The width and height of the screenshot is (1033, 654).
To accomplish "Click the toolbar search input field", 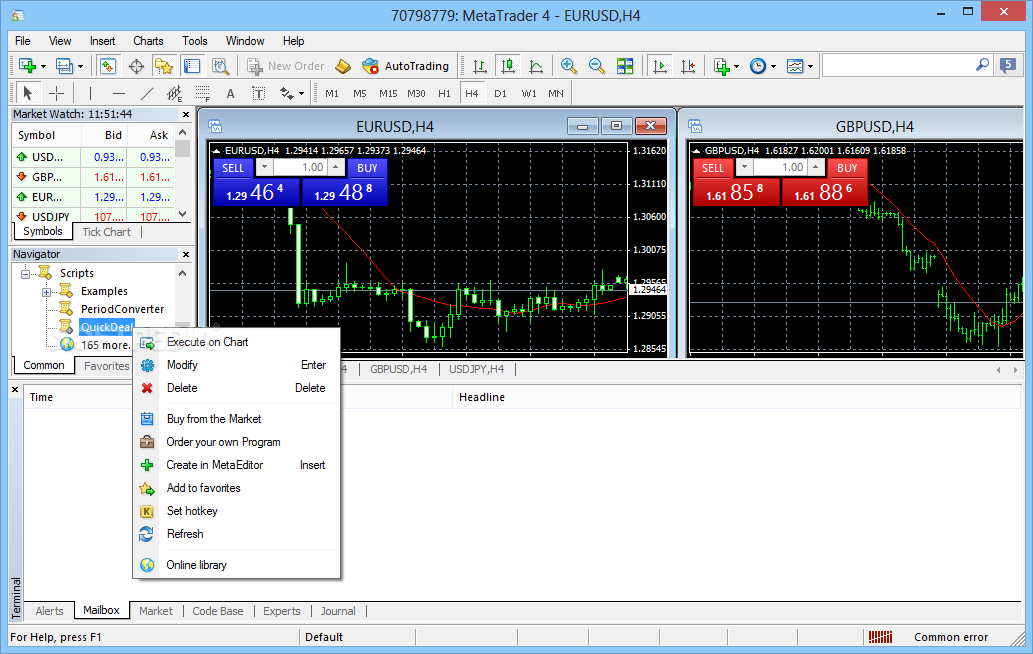I will click(897, 65).
